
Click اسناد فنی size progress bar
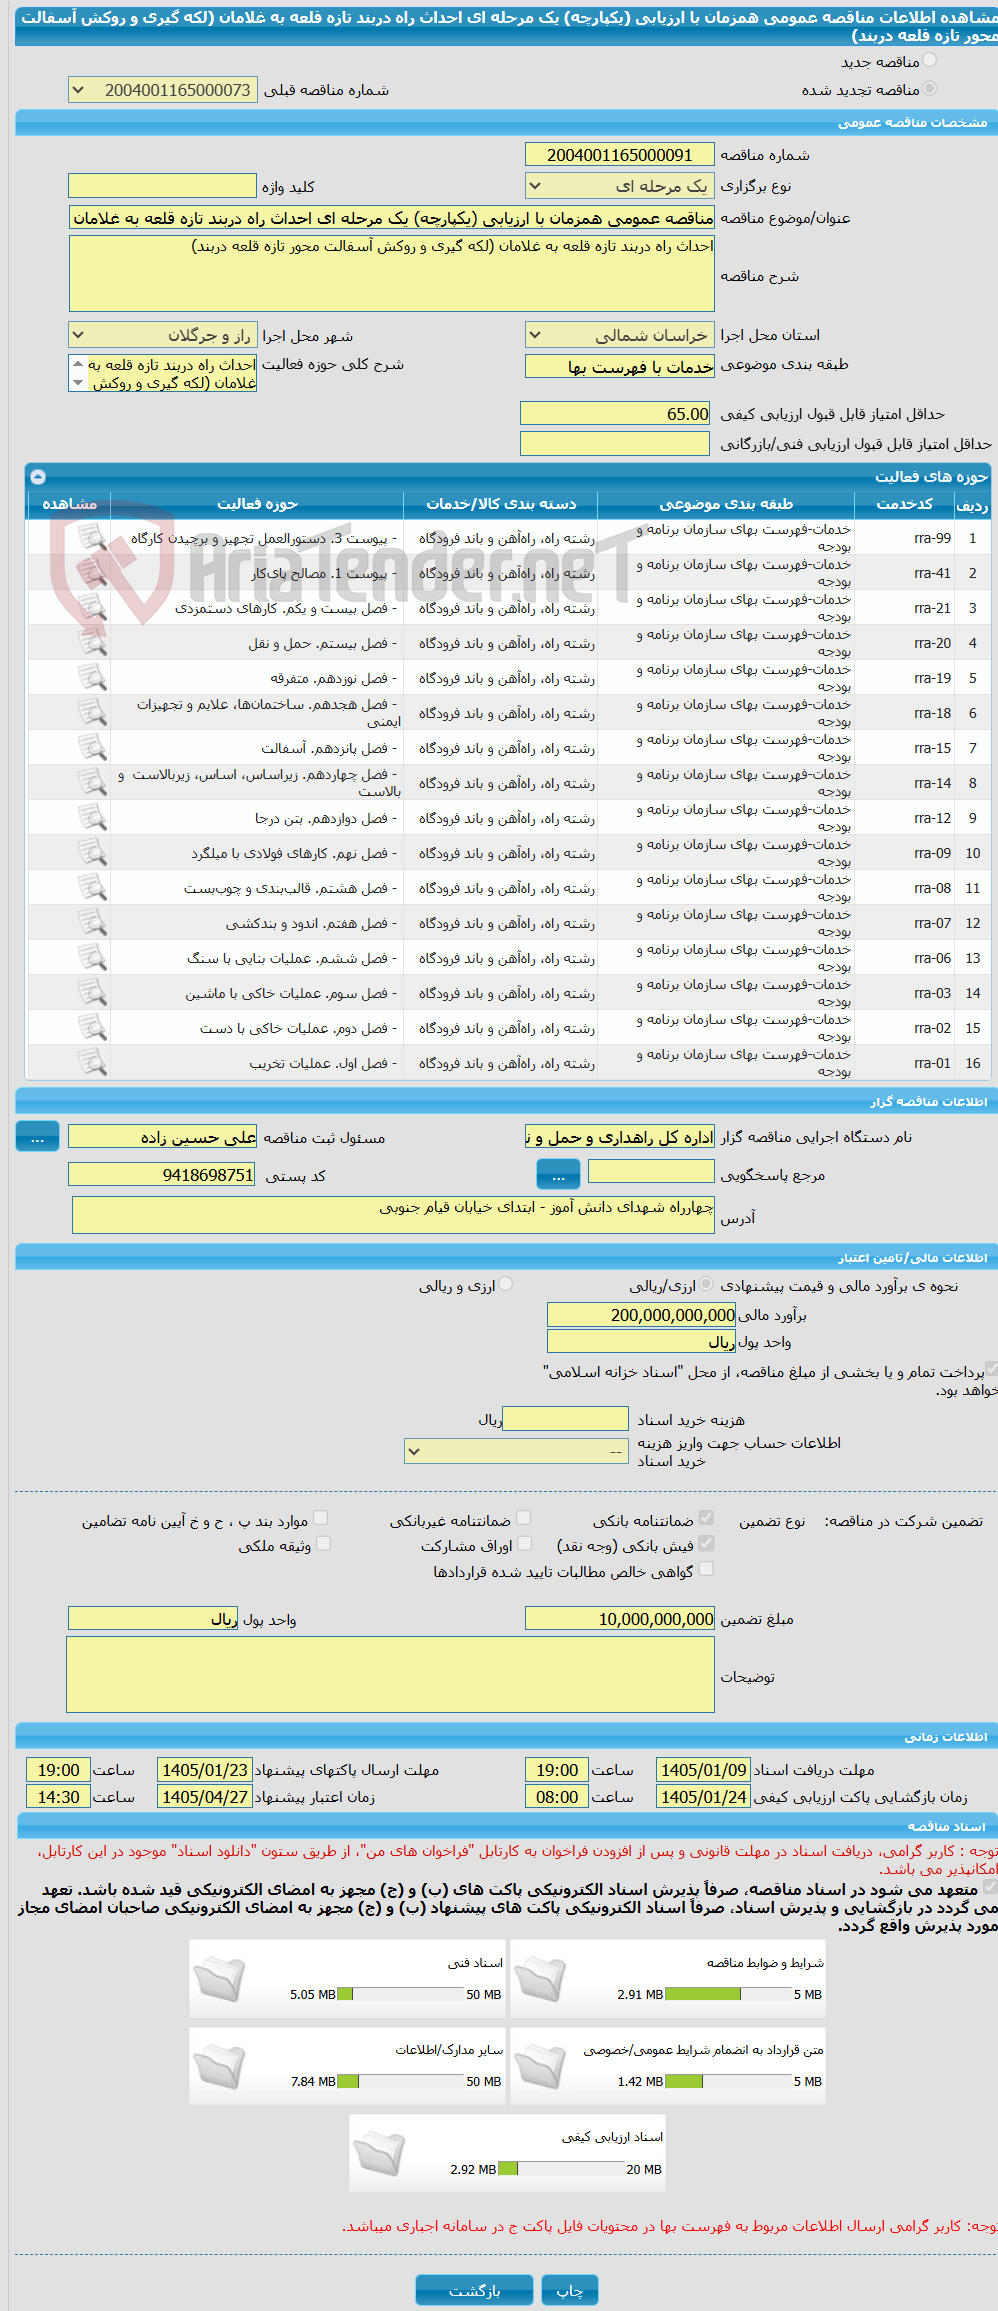401,1994
